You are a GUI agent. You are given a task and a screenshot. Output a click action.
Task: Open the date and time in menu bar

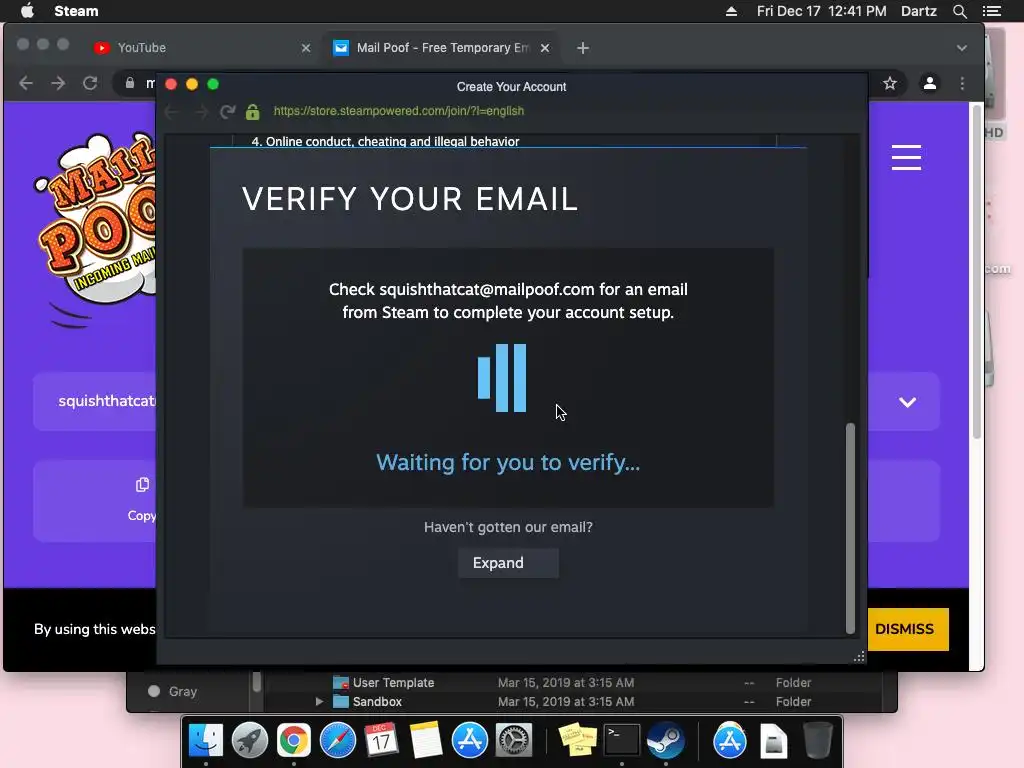[822, 11]
